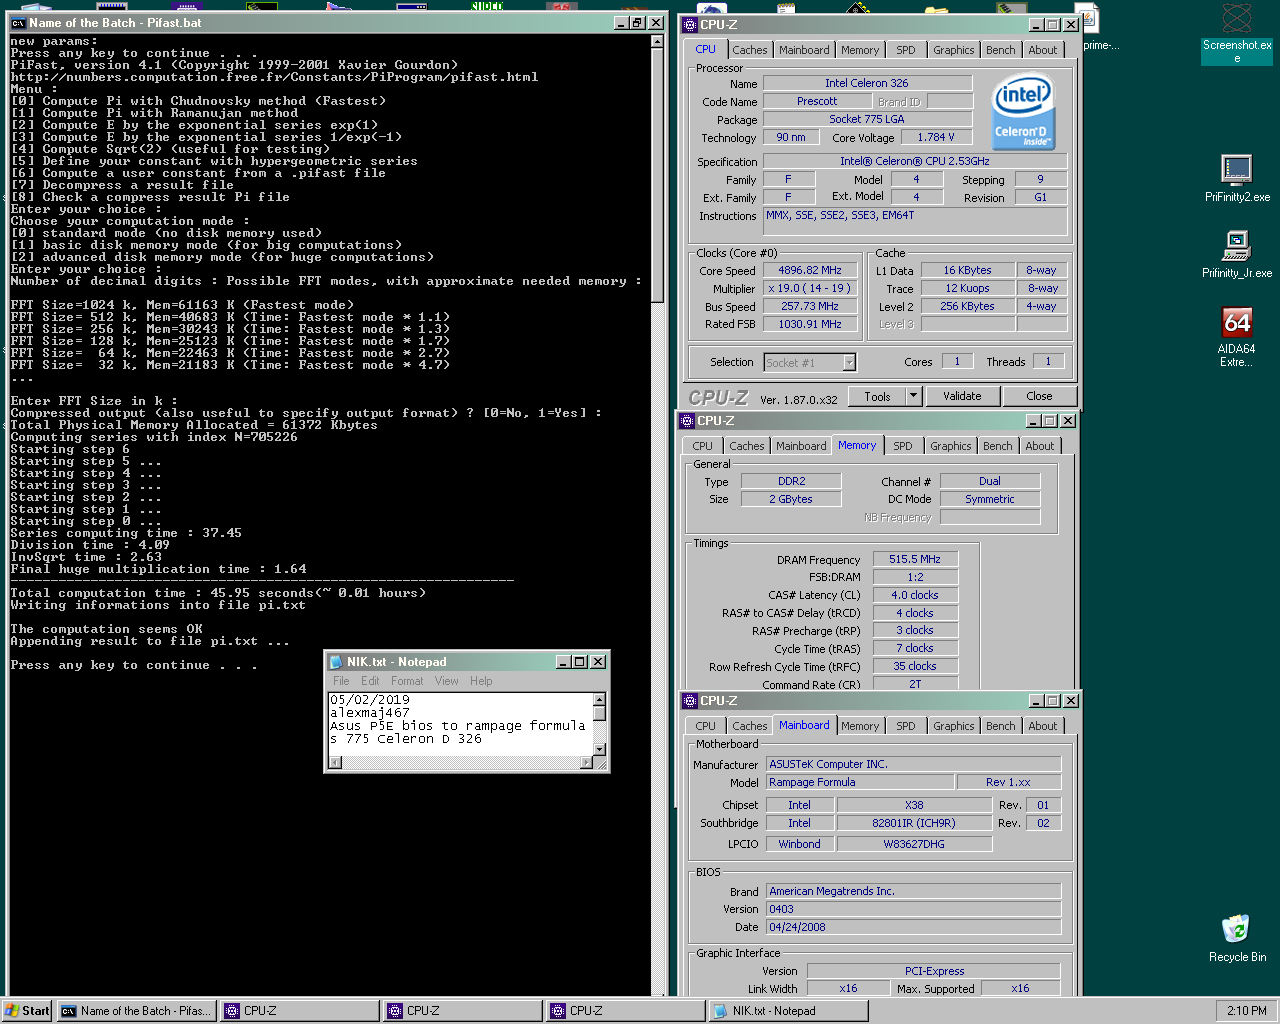Image resolution: width=1280 pixels, height=1024 pixels.
Task: Open SPD tab in middle CPU-Z window
Action: coord(903,446)
